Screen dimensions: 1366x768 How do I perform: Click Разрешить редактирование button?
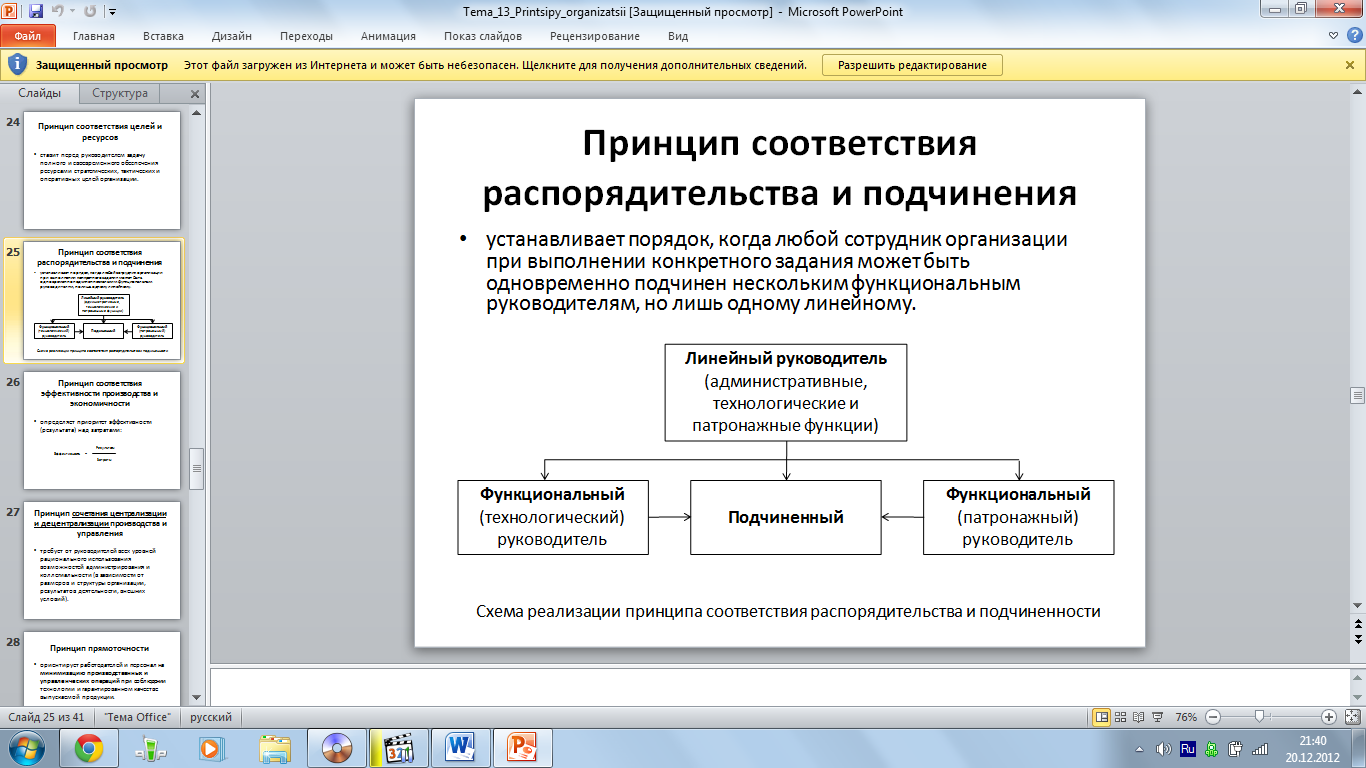[x=912, y=65]
